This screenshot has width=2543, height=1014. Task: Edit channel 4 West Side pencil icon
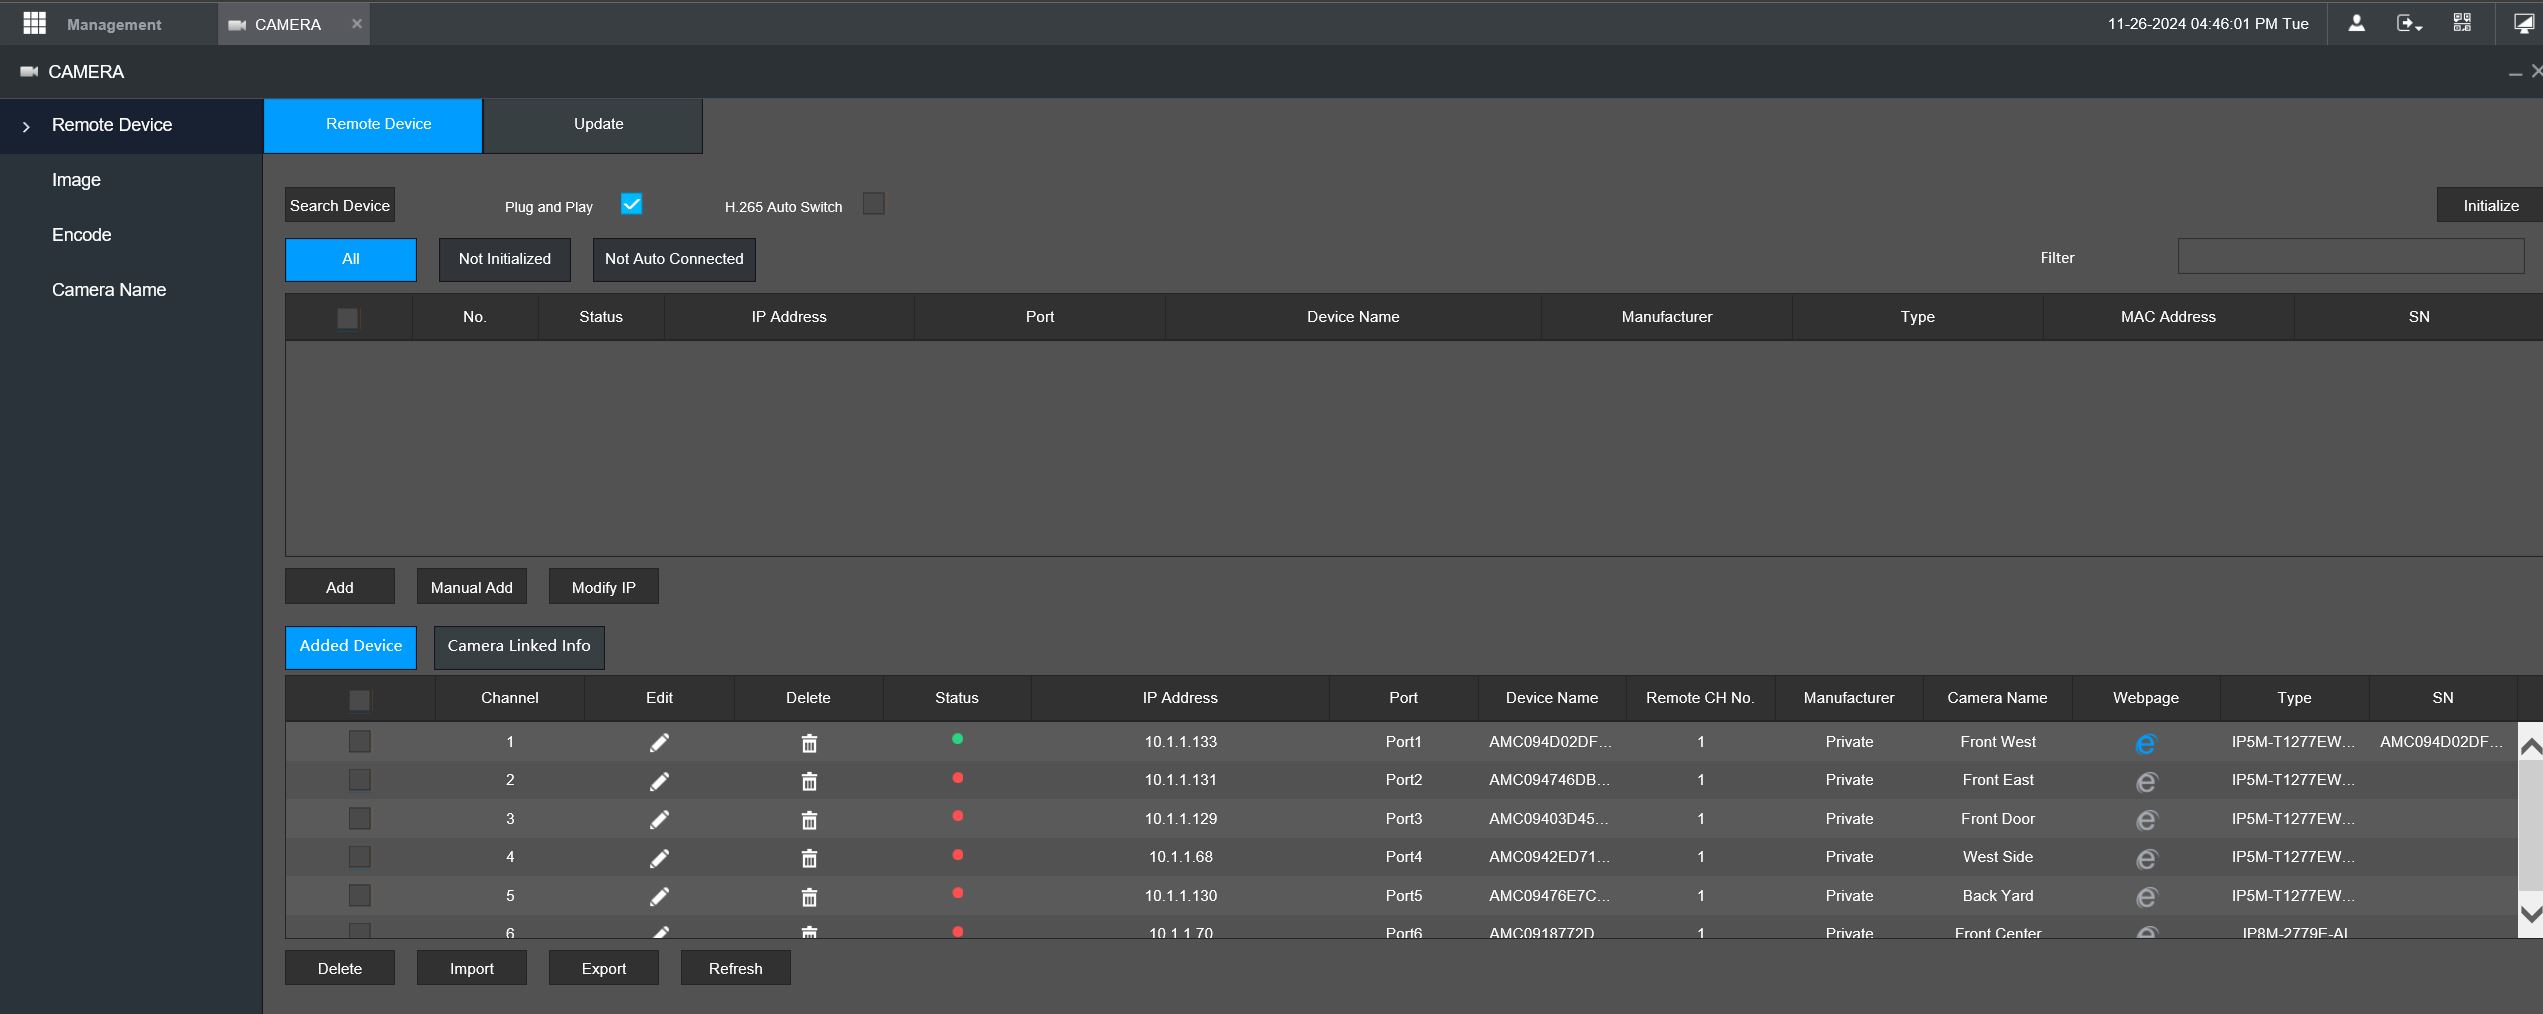coord(659,858)
